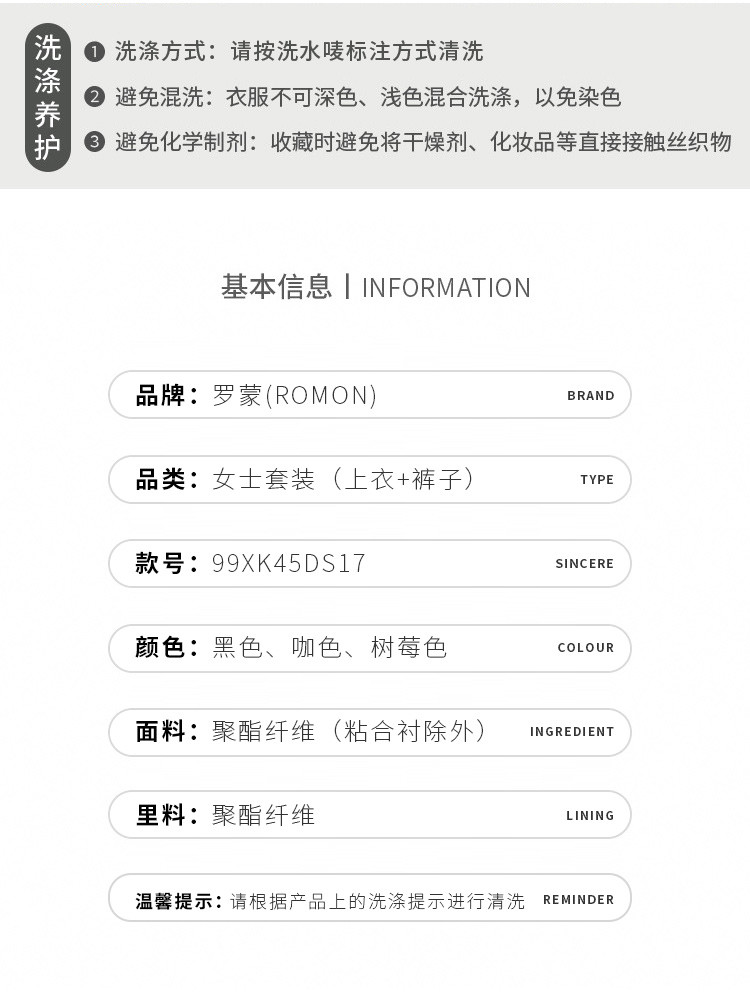The image size is (750, 1000).
Task: Select the INGREDIENT label
Action: [572, 731]
